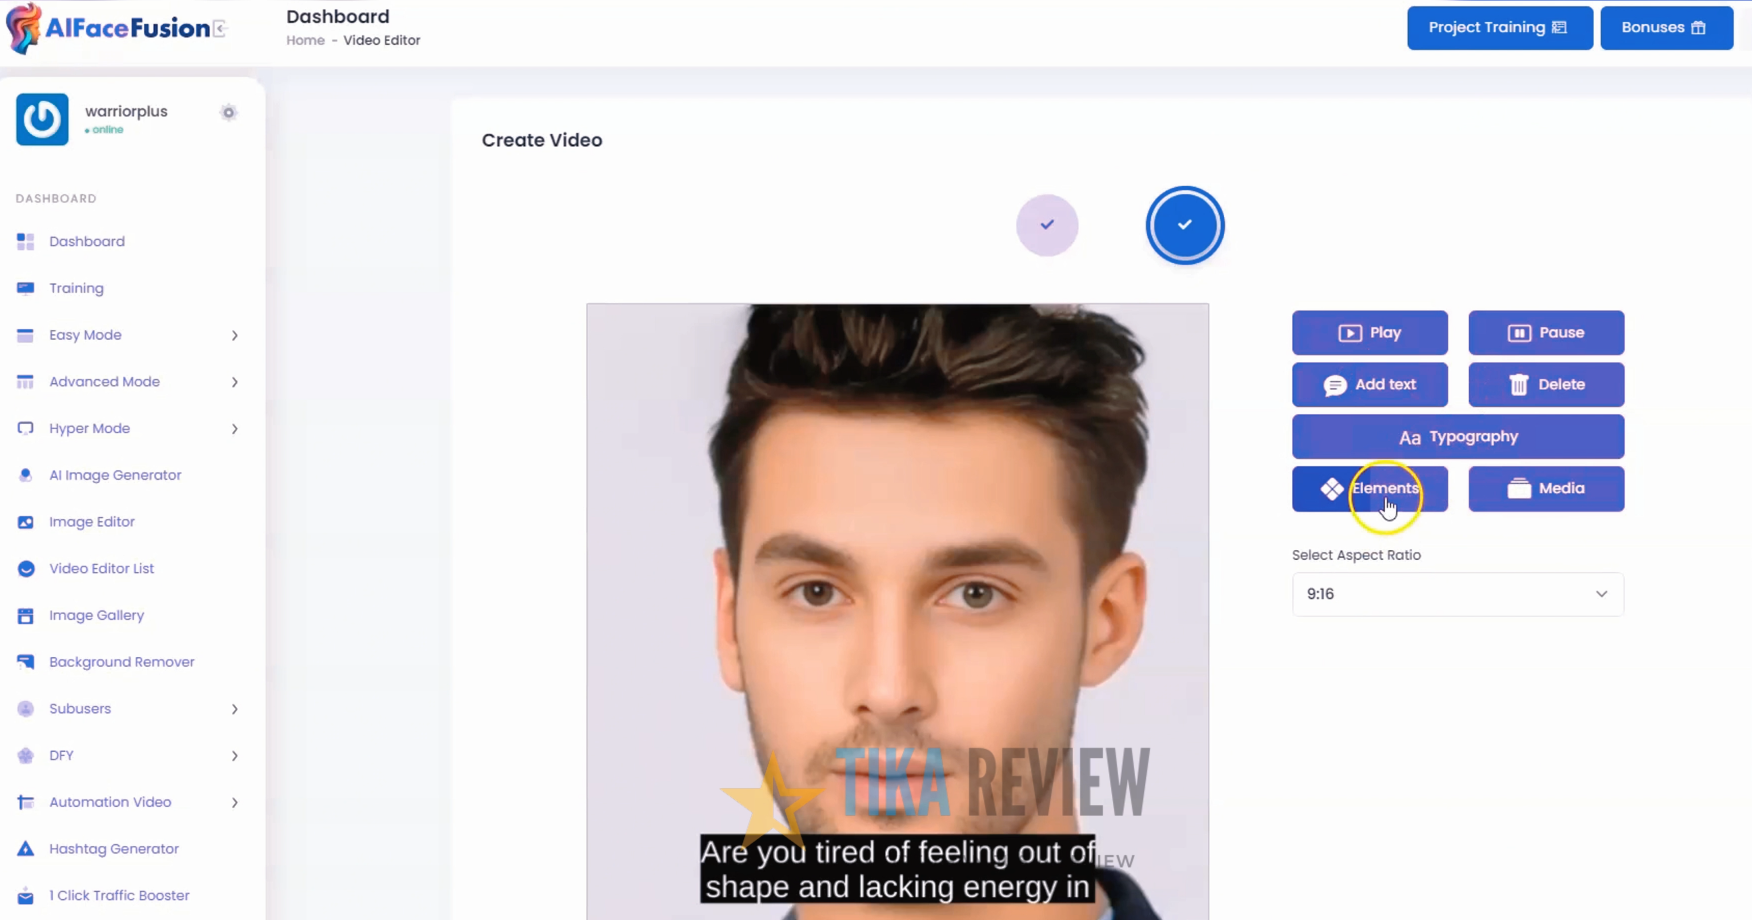Image resolution: width=1752 pixels, height=920 pixels.
Task: Click the highlighted blue checkmark step
Action: (x=1185, y=225)
